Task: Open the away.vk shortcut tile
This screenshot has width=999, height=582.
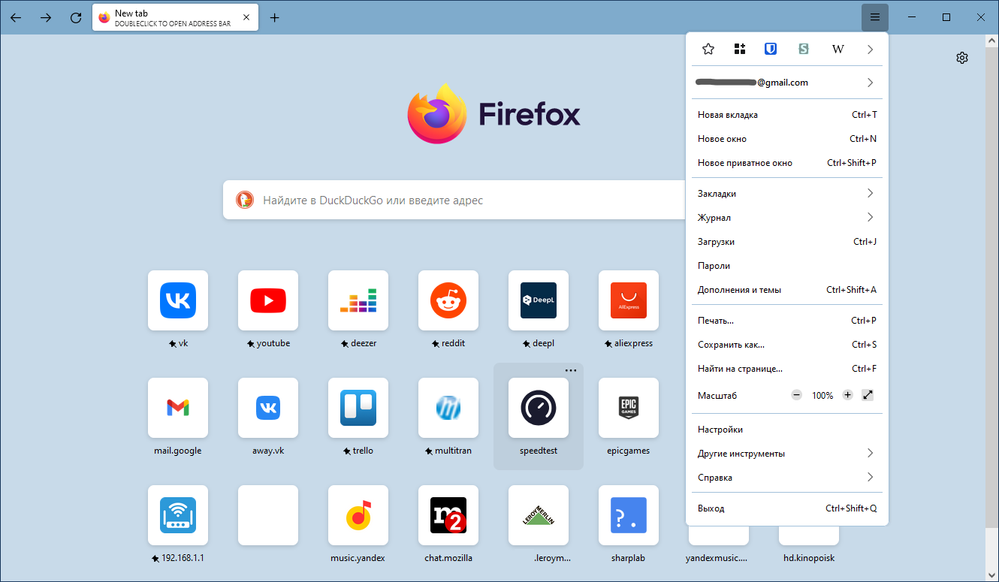Action: coord(268,408)
